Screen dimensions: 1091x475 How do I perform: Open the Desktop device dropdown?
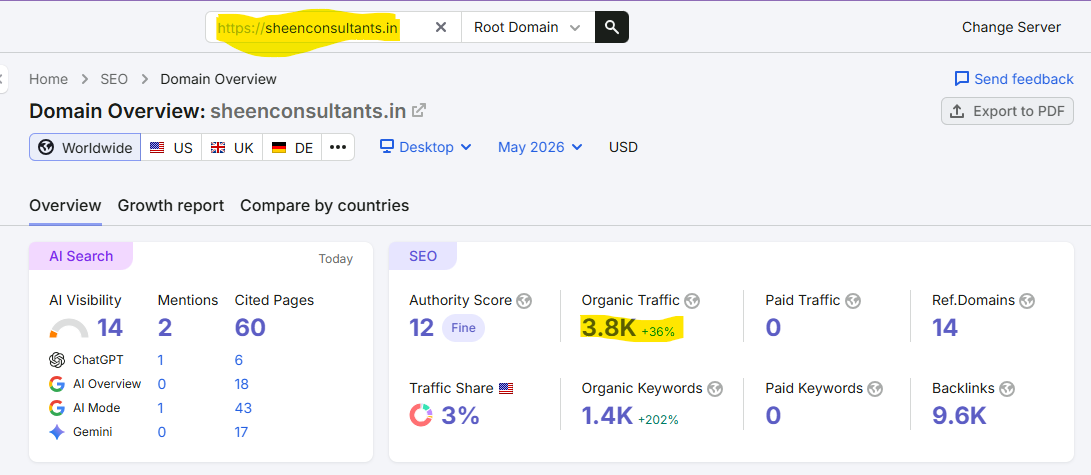coord(426,147)
